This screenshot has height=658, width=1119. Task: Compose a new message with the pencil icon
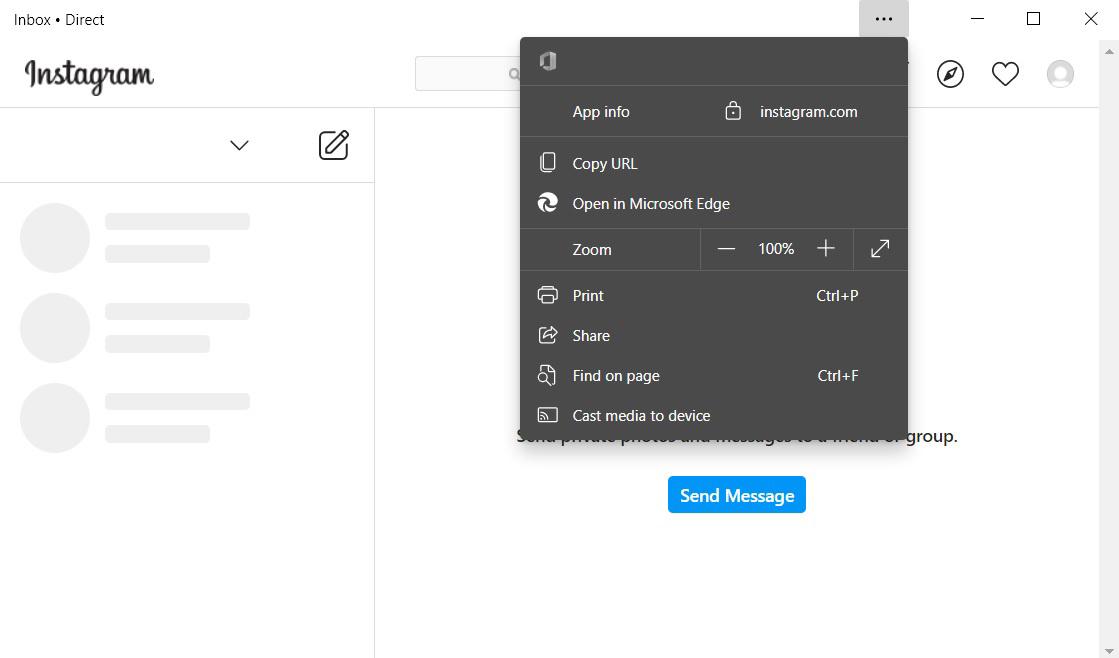click(x=333, y=145)
